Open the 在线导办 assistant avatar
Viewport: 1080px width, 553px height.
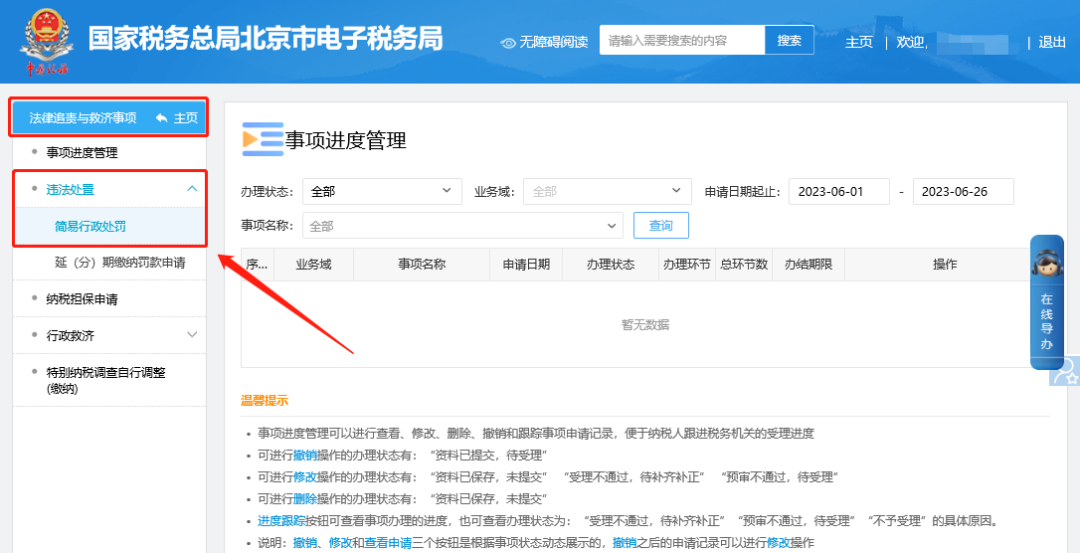[1046, 264]
